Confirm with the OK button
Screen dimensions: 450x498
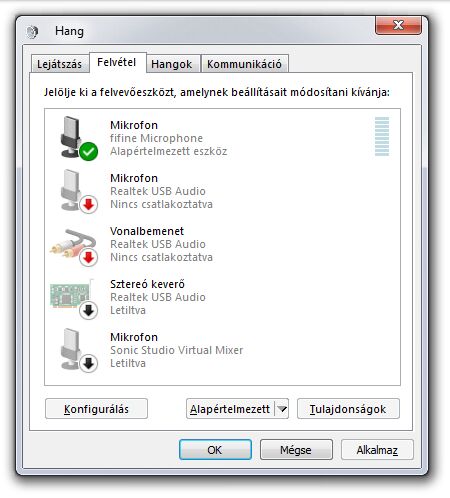pos(215,450)
